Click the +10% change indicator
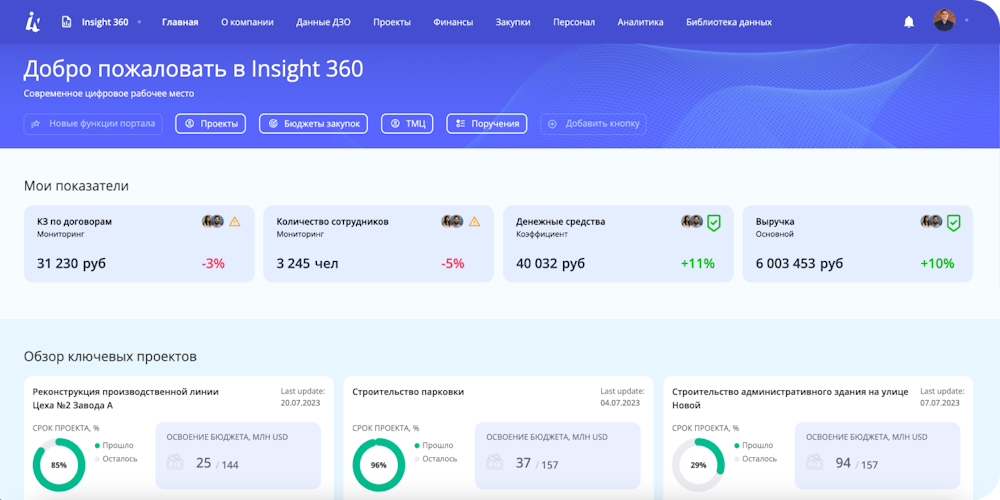The image size is (1000, 500). pyautogui.click(x=937, y=263)
